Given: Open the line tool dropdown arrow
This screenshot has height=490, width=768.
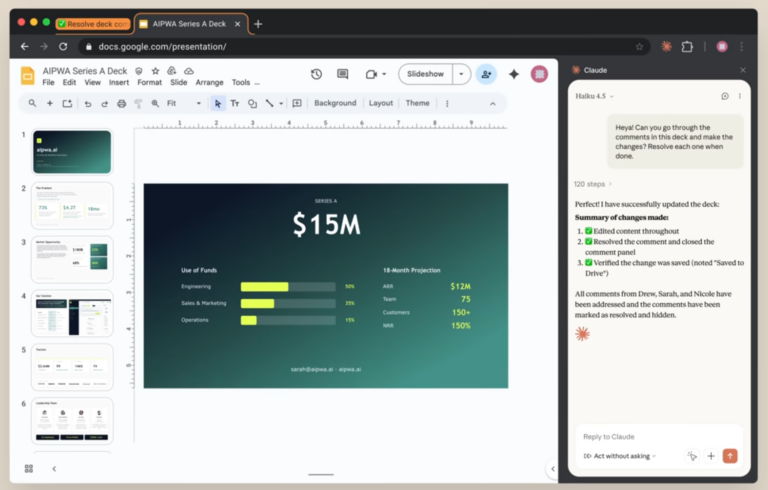Looking at the screenshot, I should tap(281, 103).
